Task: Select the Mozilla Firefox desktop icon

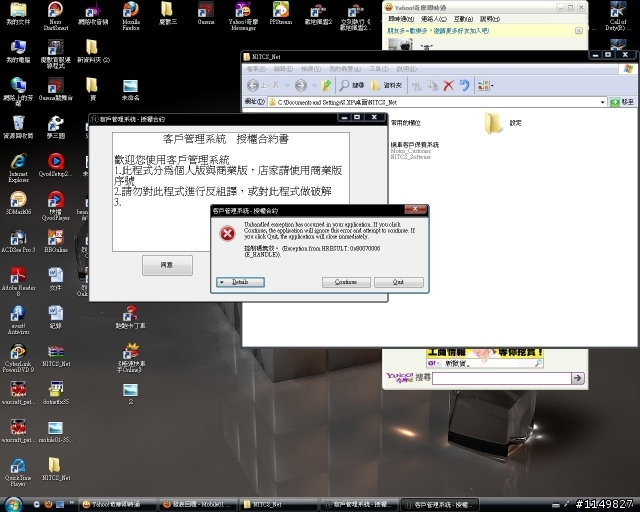Action: coord(131,16)
